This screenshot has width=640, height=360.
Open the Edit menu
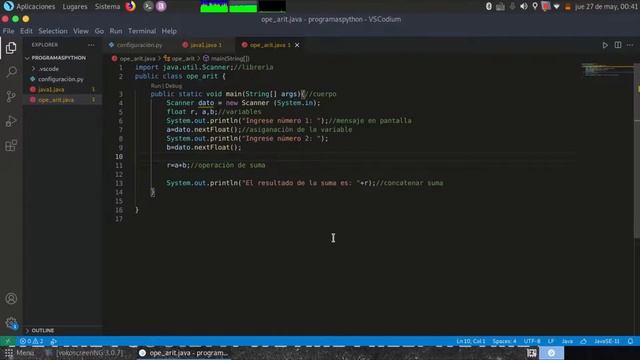pos(26,31)
